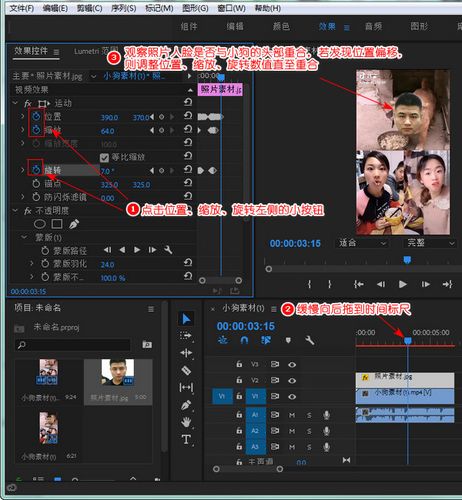Viewport: 462px width, 500px height.
Task: Select the Selection tool arrow
Action: tap(186, 319)
